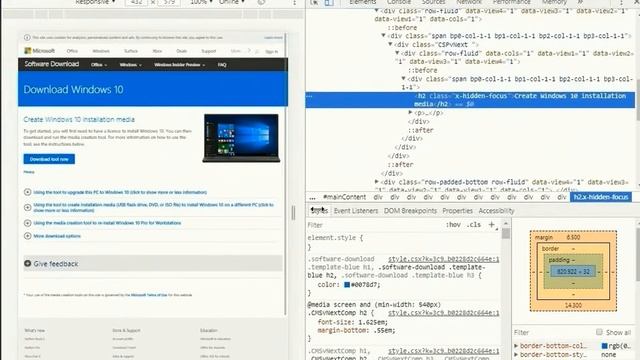Viewport: 640px width, 360px height.
Task: Expand border-bottom-color computed property
Action: [516, 346]
